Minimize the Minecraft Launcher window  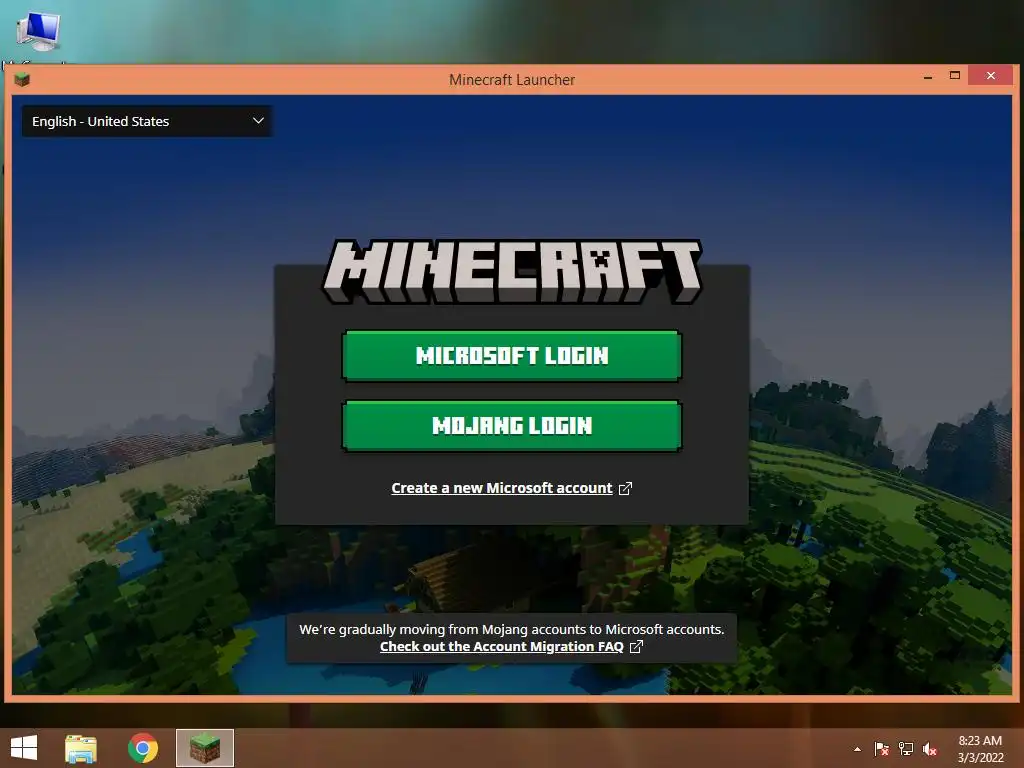tap(928, 76)
